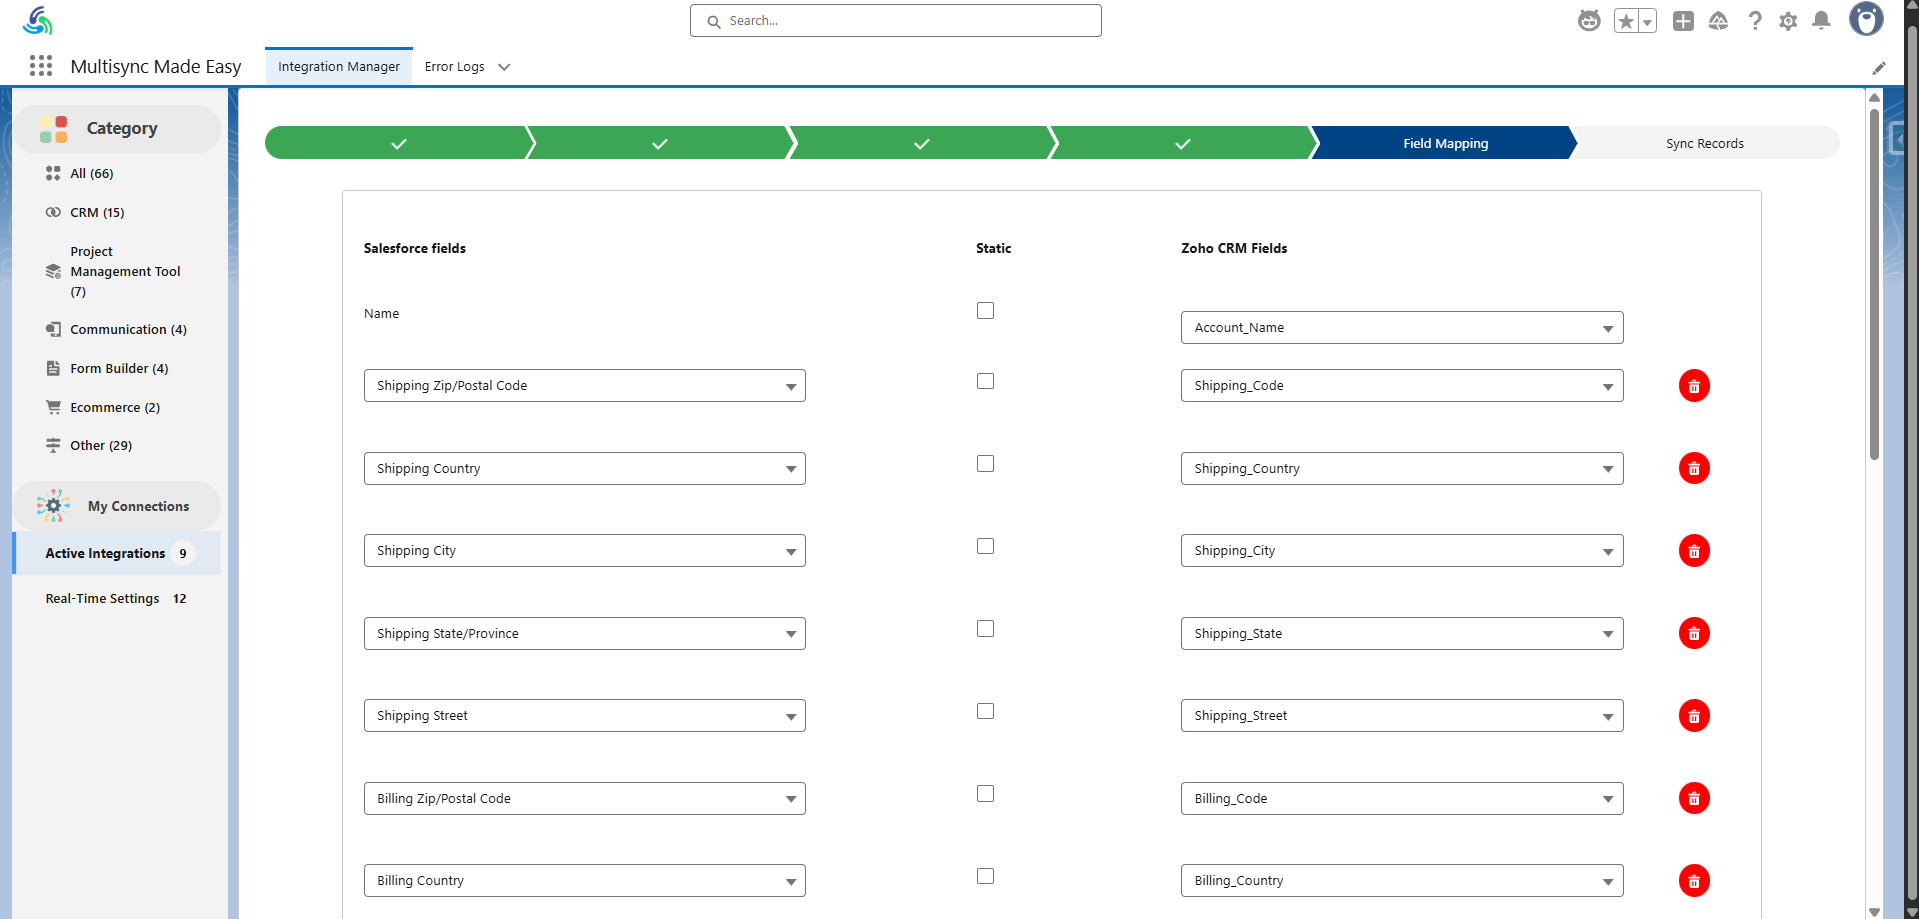Open the global actions plus icon

[x=1683, y=21]
